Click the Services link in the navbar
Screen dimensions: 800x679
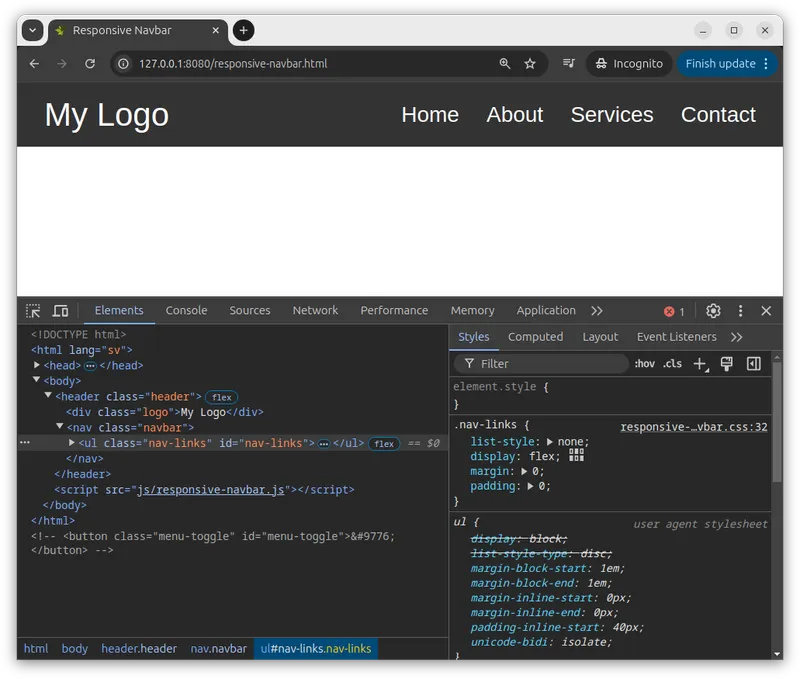coord(611,115)
